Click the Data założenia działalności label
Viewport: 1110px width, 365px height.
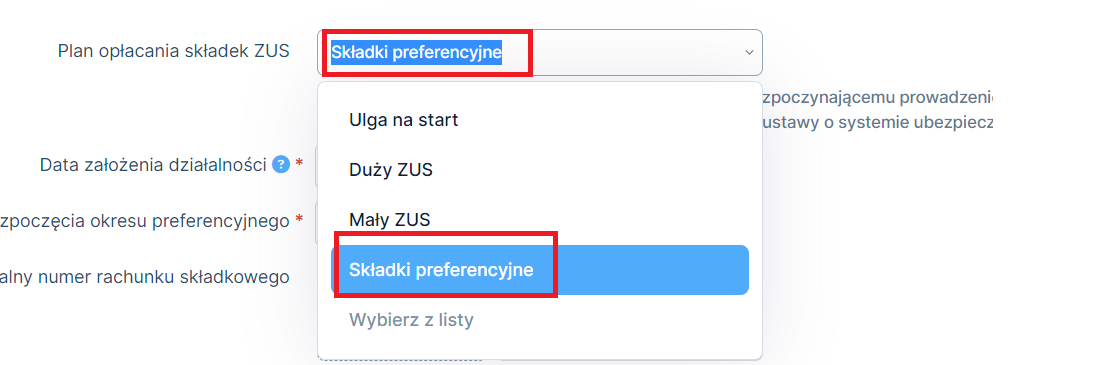coord(153,165)
